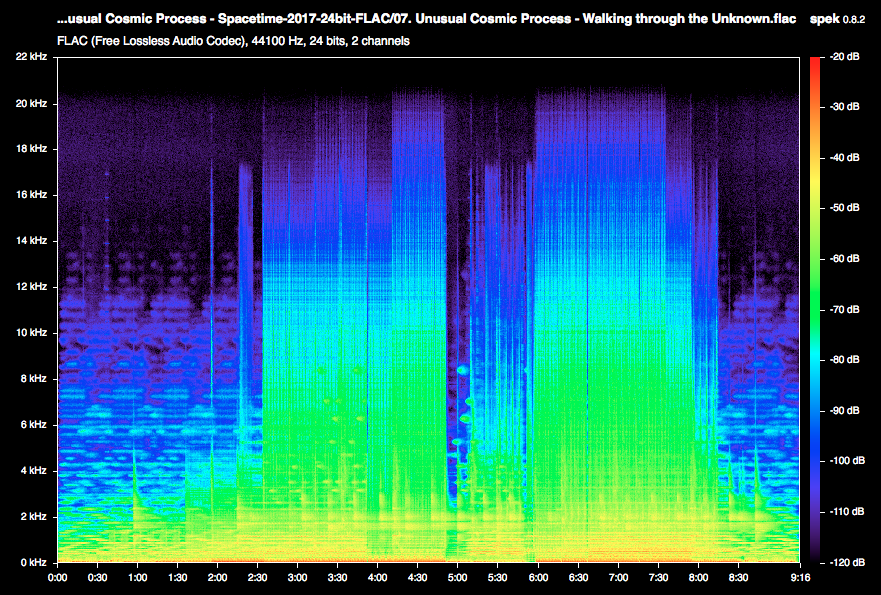The height and width of the screenshot is (595, 881).
Task: Click the 22 kHz frequency label
Action: (31, 57)
